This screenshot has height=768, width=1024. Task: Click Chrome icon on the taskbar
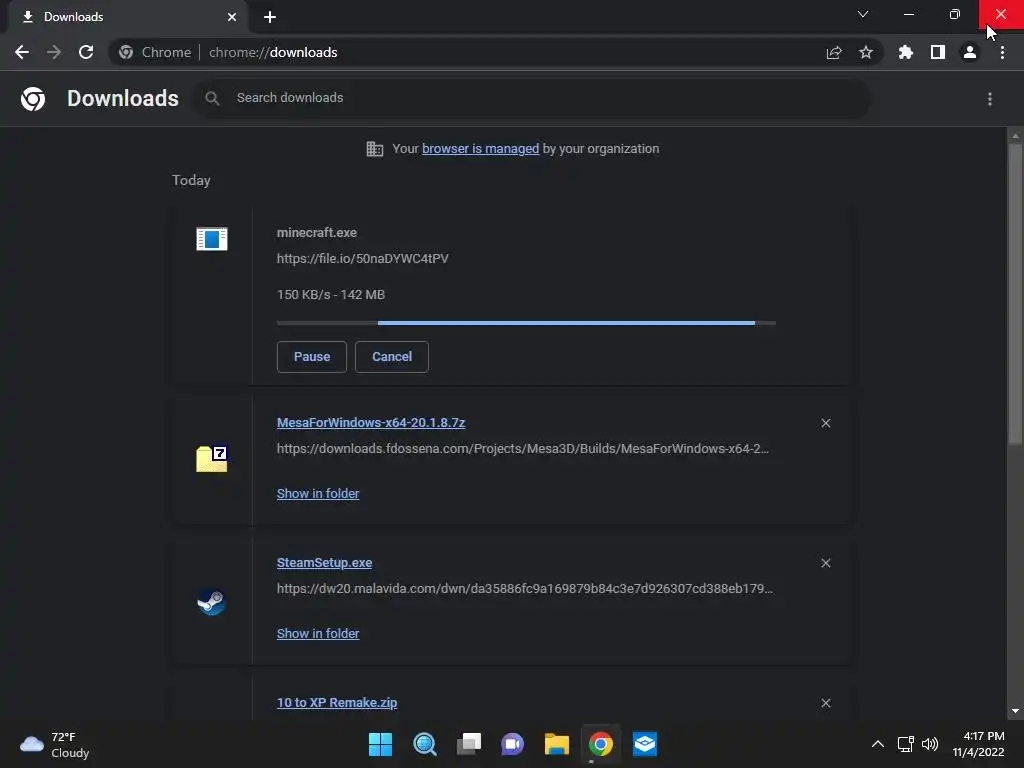coord(601,744)
